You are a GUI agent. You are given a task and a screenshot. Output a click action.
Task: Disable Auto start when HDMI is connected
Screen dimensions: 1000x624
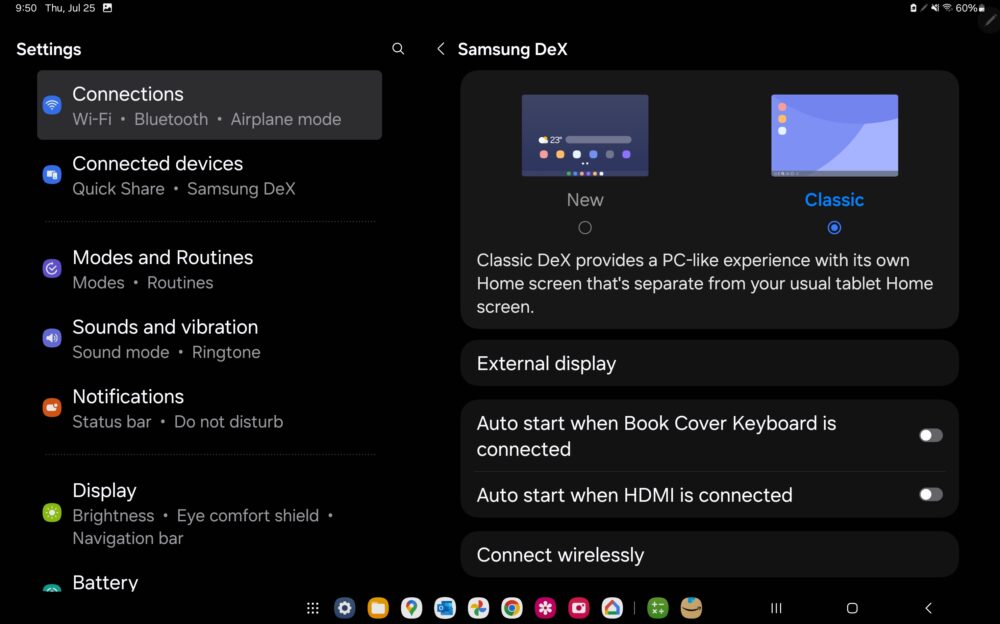tap(930, 494)
